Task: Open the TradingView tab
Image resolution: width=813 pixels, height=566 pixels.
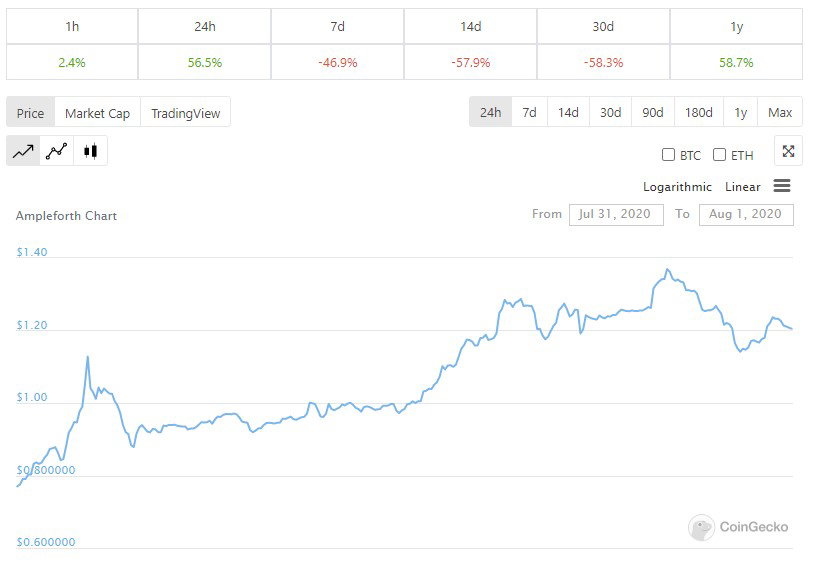Action: click(x=186, y=113)
